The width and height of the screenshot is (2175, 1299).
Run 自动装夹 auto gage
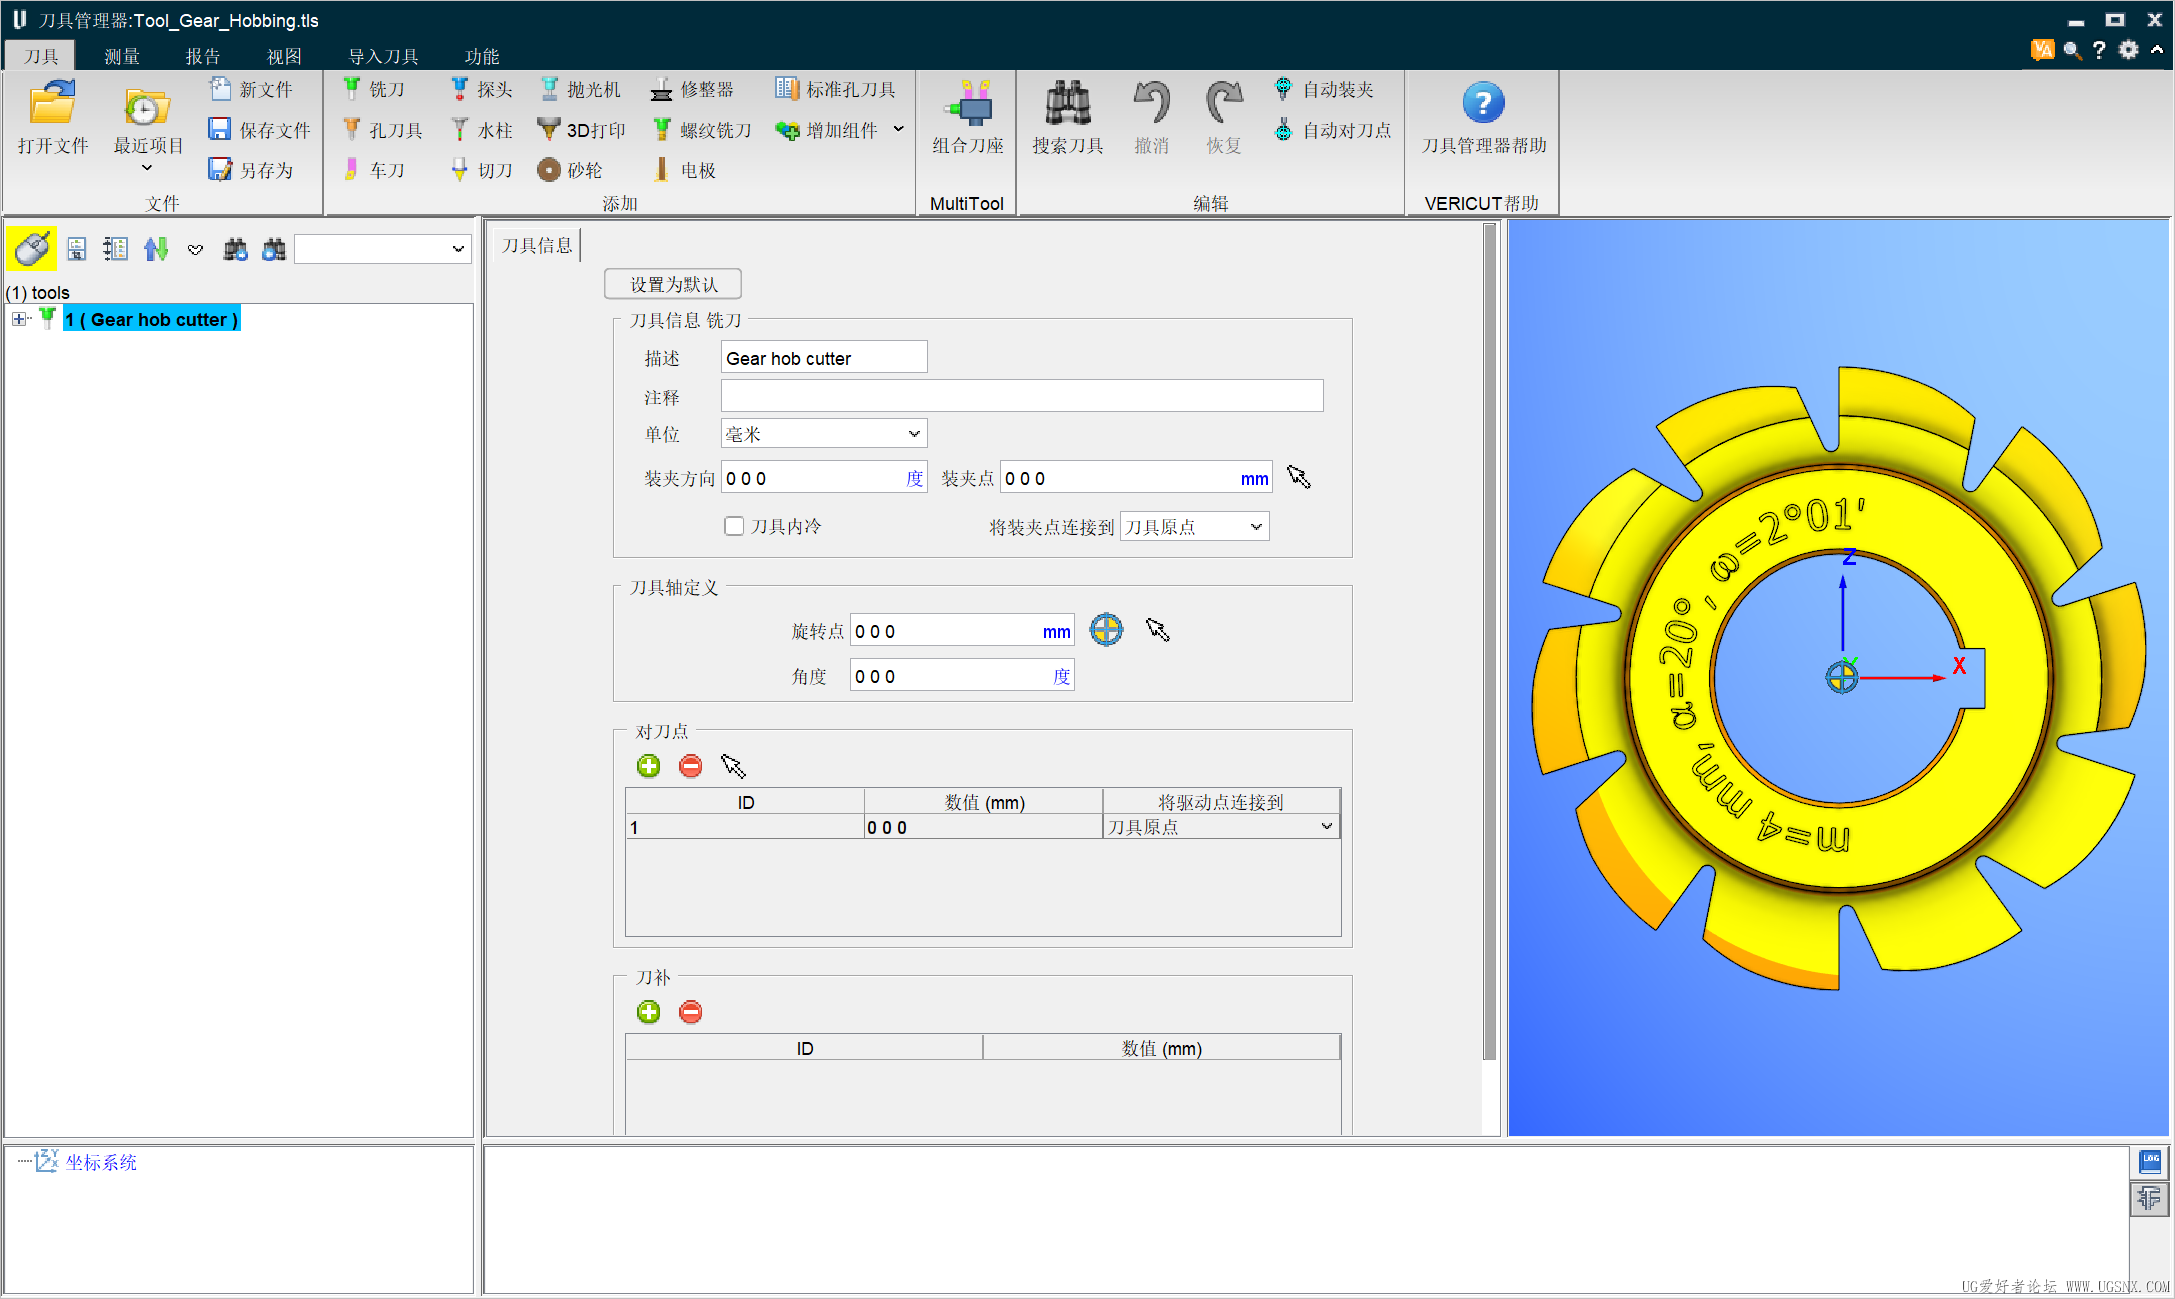pyautogui.click(x=1324, y=89)
